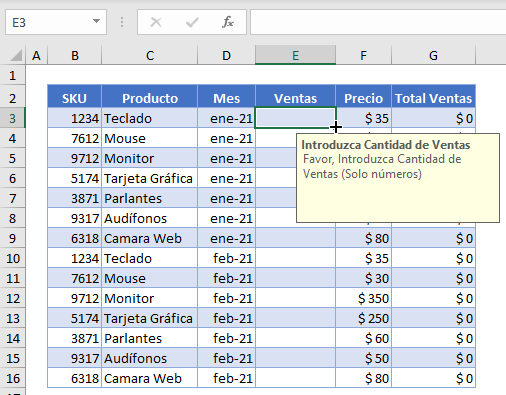The width and height of the screenshot is (506, 395).
Task: Click the $ 80 price in row 9
Action: click(363, 238)
